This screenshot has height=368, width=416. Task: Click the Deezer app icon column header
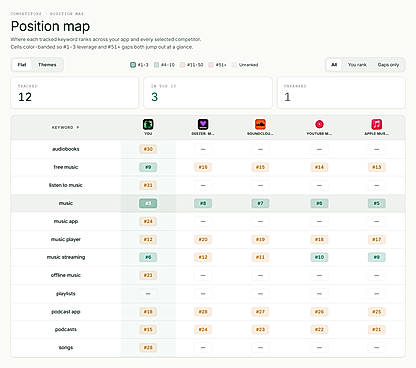203,124
